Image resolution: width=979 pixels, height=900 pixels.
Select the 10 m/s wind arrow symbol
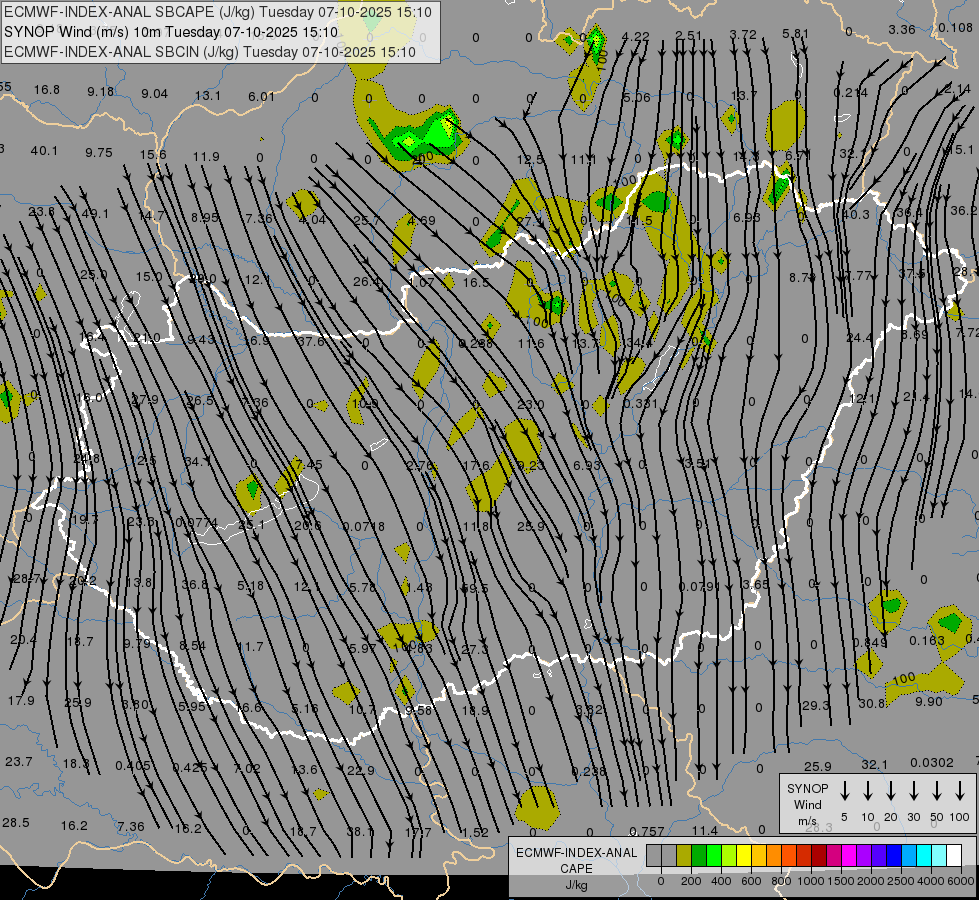pyautogui.click(x=868, y=791)
